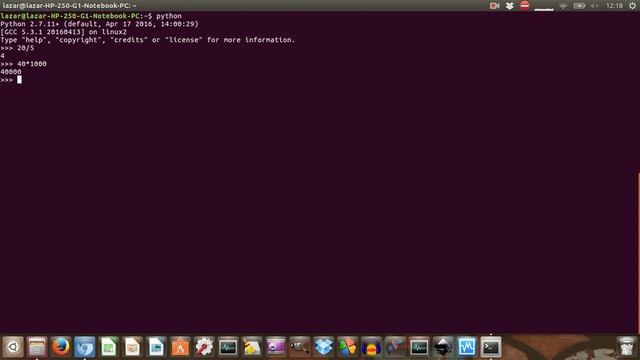Click the active Python prompt cursor
Image resolution: width=640 pixels, height=360 pixels.
coord(19,80)
